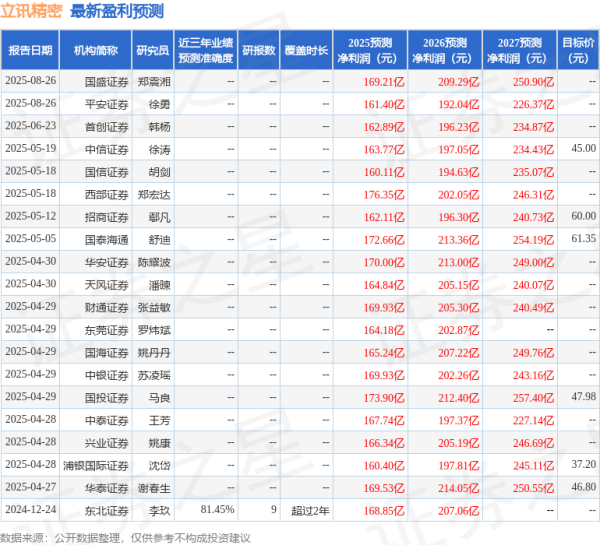Click analyst name 徐涛
This screenshot has width=600, height=545.
coord(159,149)
